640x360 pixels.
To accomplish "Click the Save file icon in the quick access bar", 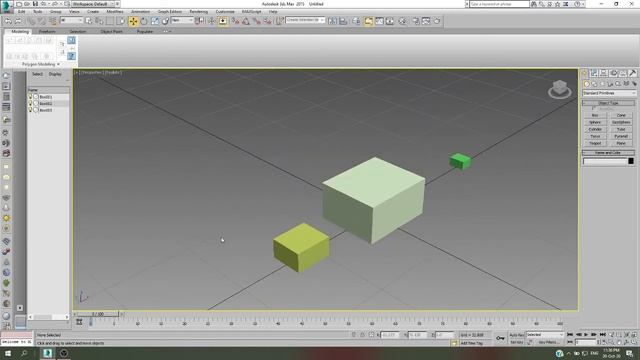I will (35, 4).
